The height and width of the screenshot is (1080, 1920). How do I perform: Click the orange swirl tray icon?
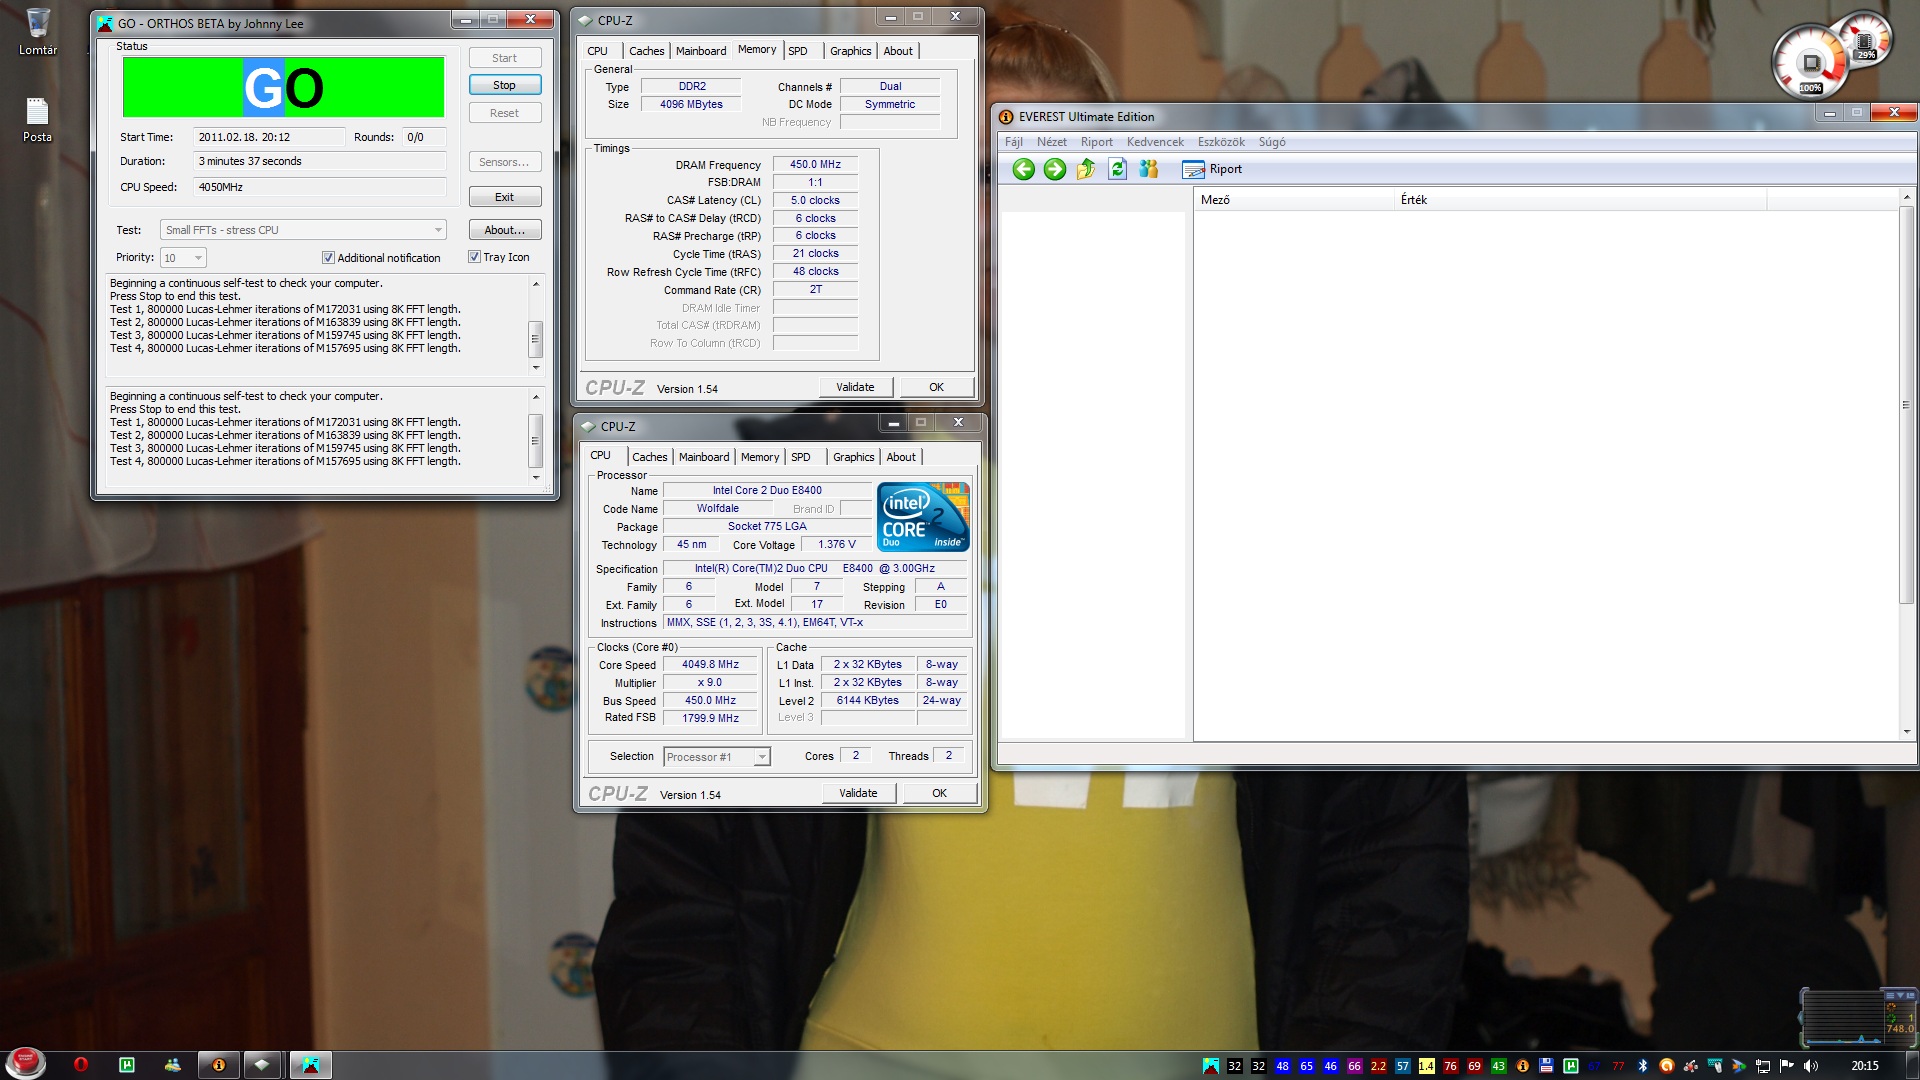[1666, 1066]
